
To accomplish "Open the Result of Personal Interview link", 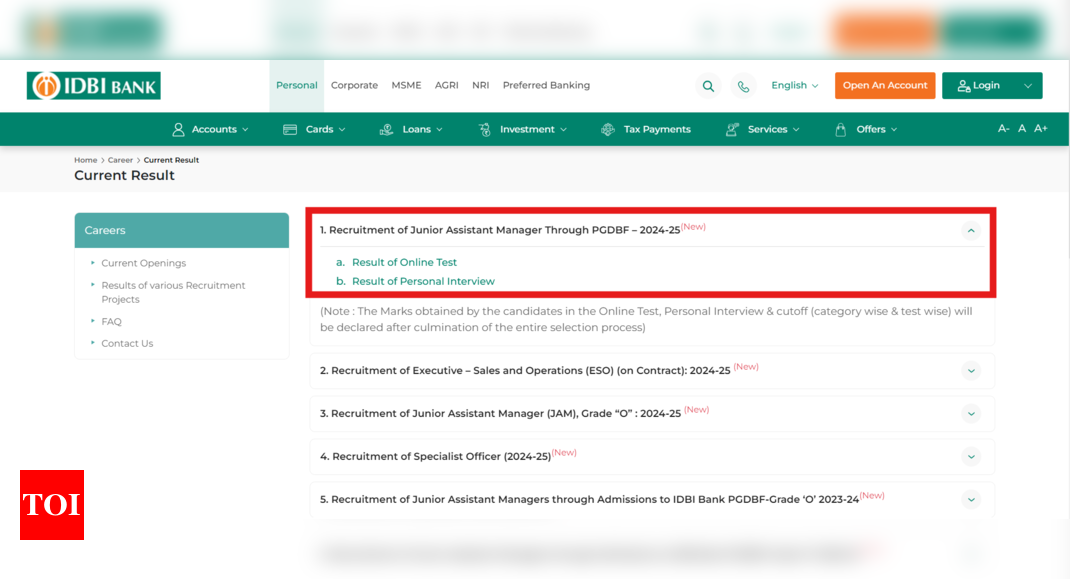I will (x=423, y=281).
